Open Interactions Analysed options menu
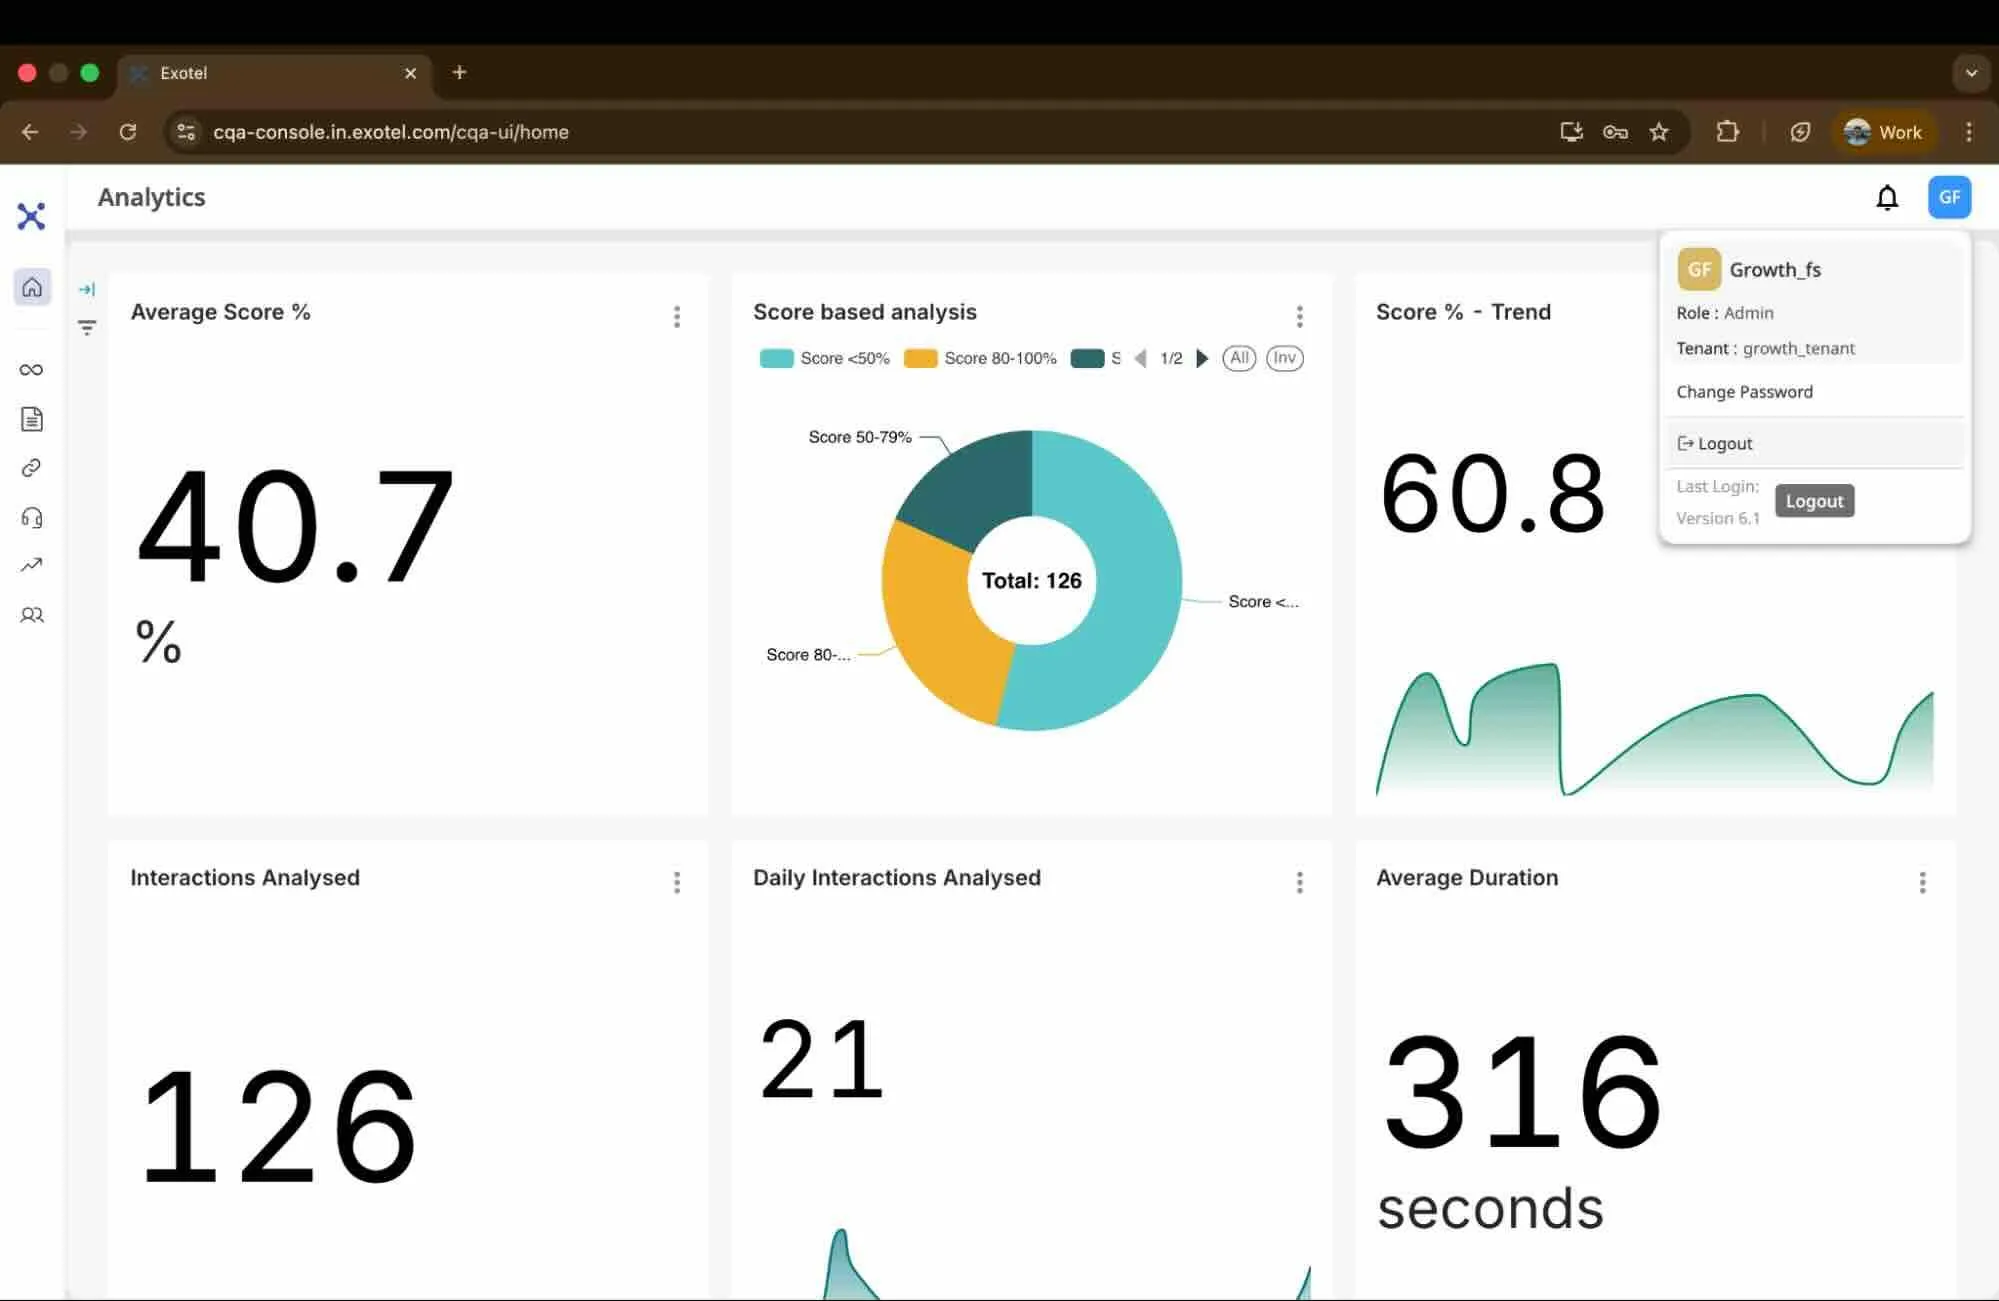The height and width of the screenshot is (1301, 1999). (677, 882)
